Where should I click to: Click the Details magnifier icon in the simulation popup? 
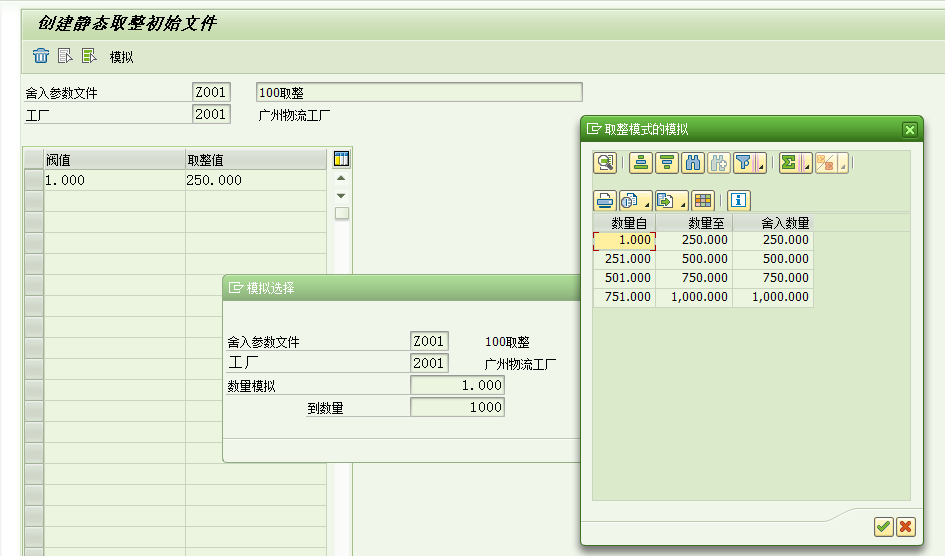[605, 164]
